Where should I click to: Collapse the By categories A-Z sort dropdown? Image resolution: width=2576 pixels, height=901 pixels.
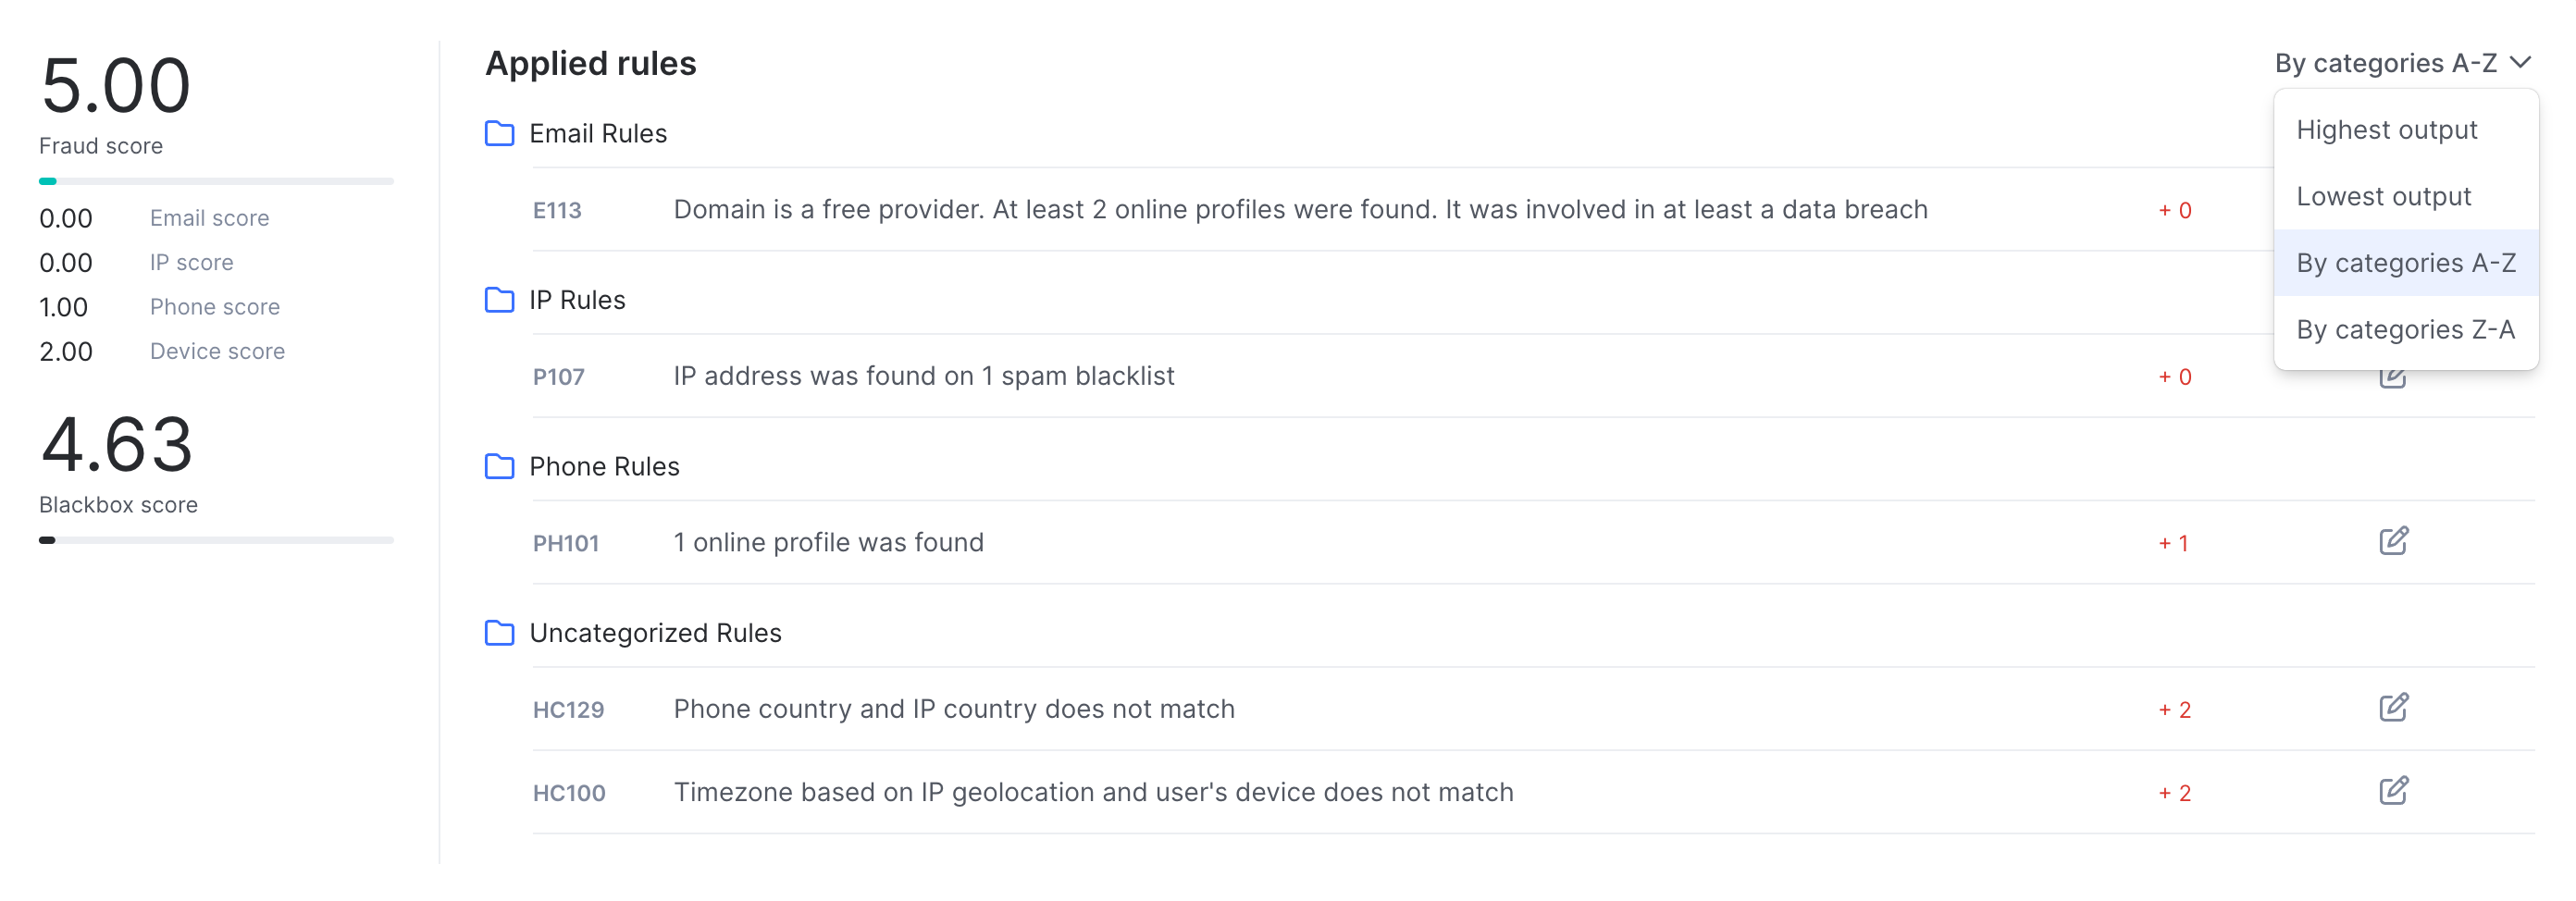(x=2402, y=63)
